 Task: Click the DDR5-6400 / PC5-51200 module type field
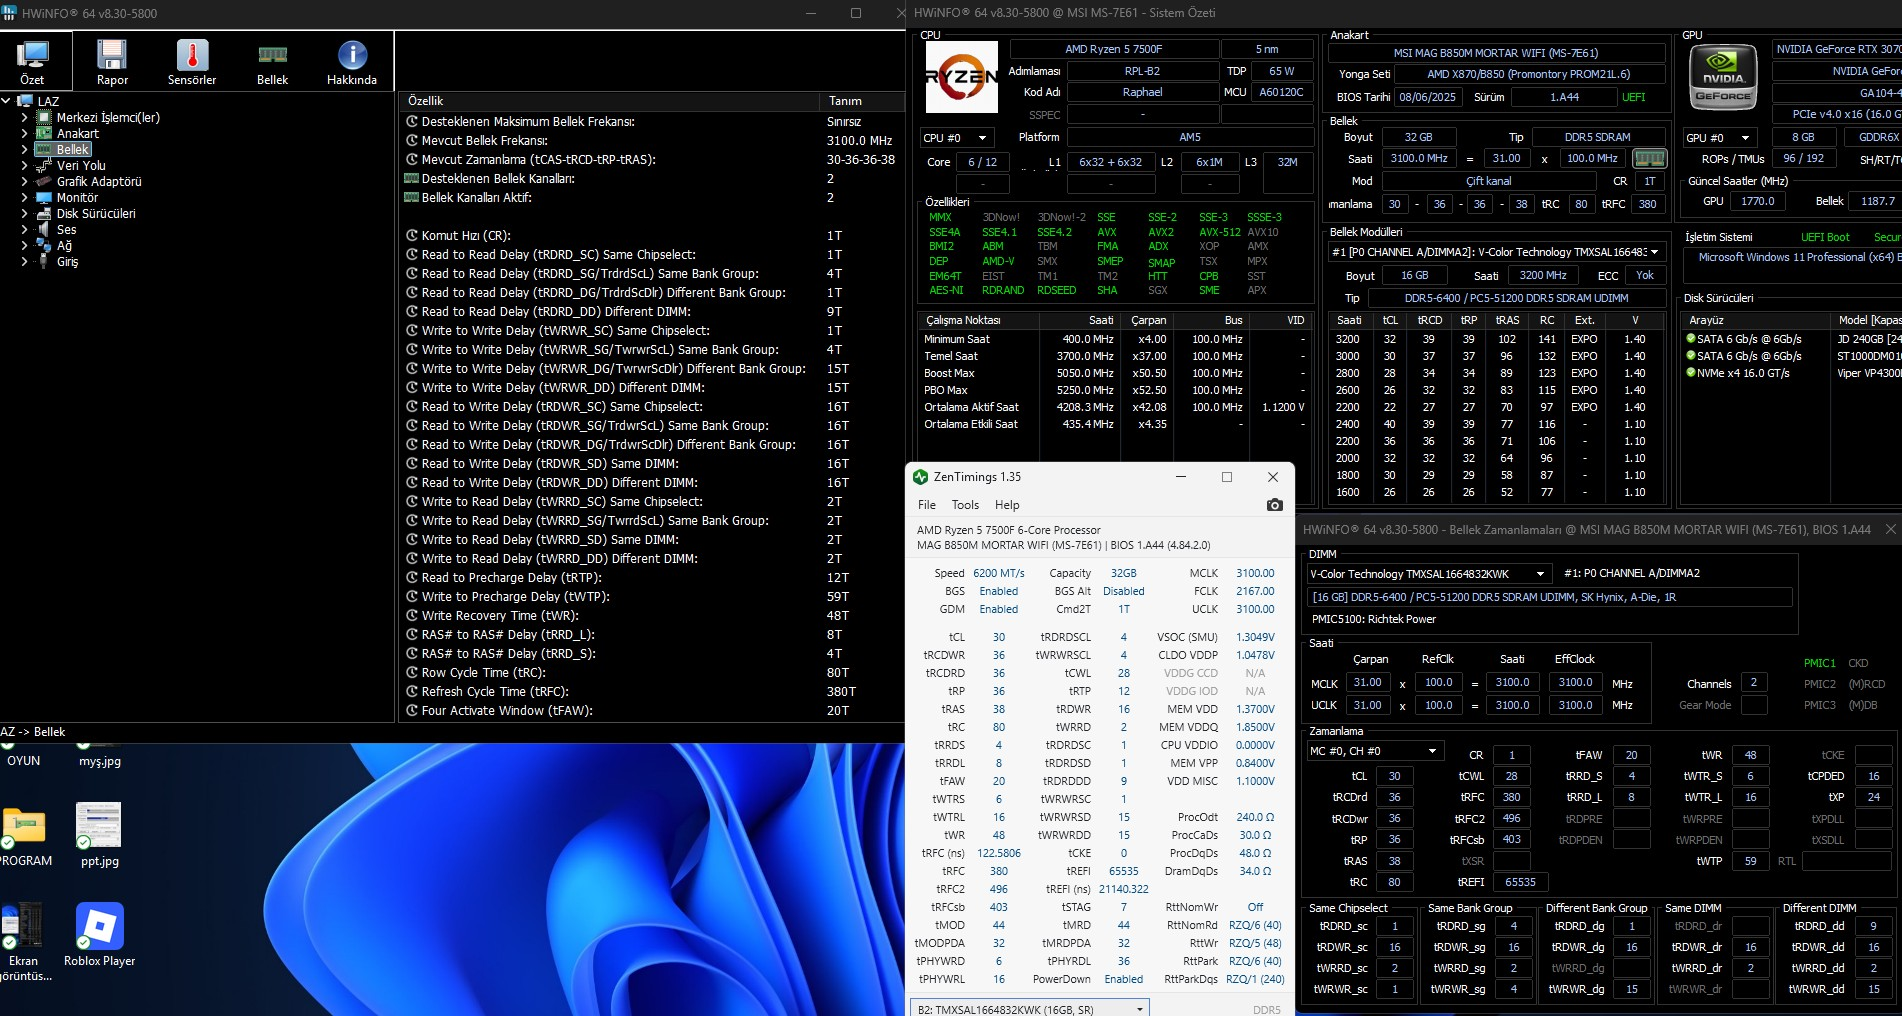tap(1516, 298)
